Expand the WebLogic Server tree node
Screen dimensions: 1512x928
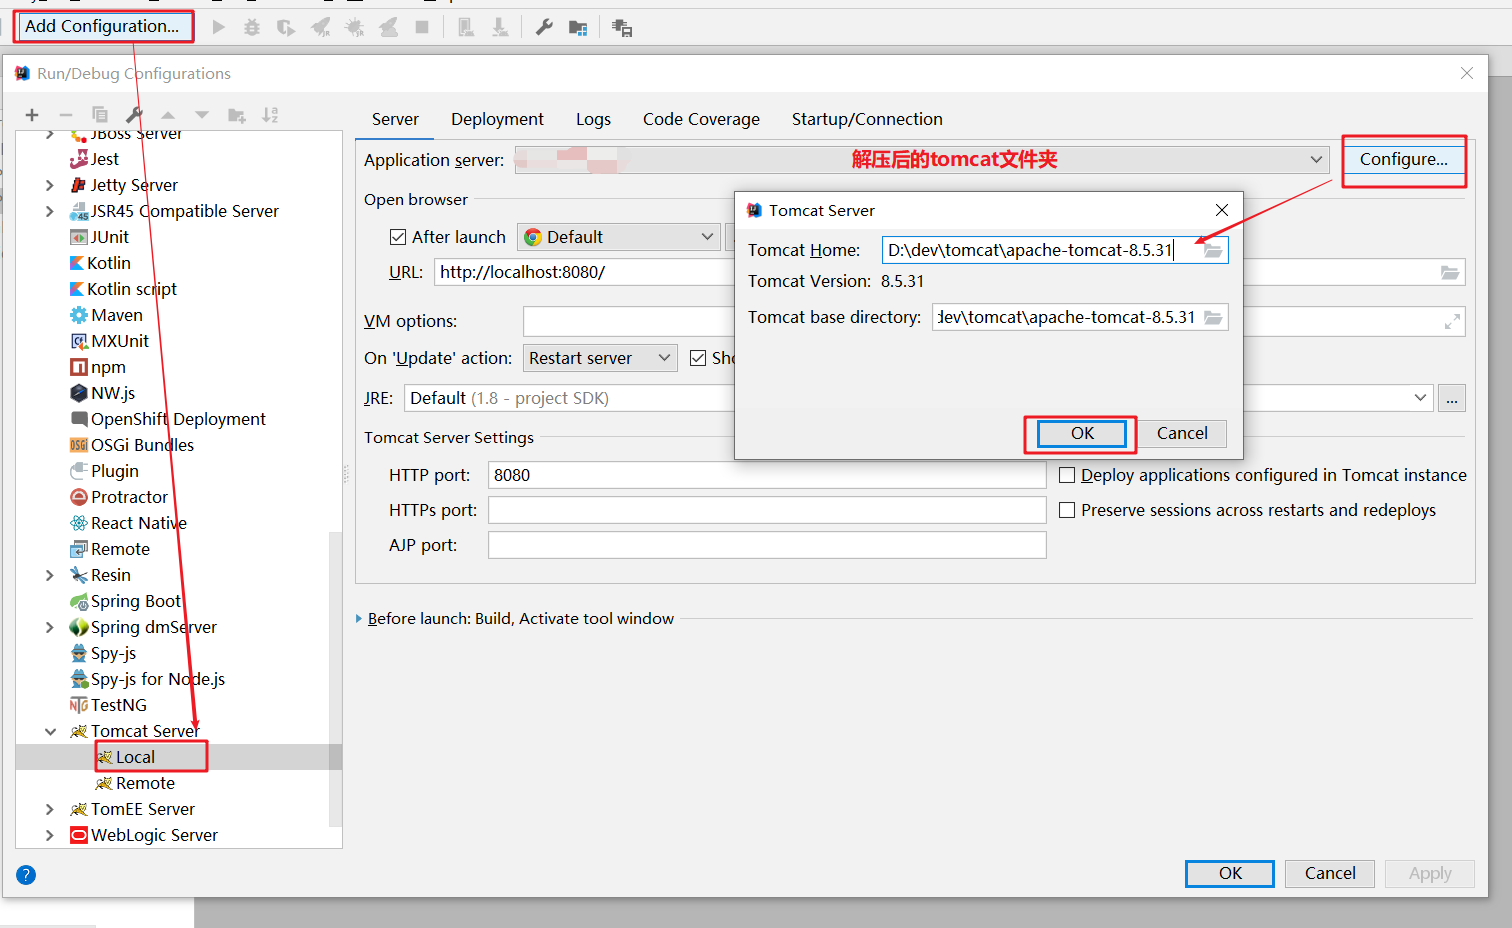(50, 835)
